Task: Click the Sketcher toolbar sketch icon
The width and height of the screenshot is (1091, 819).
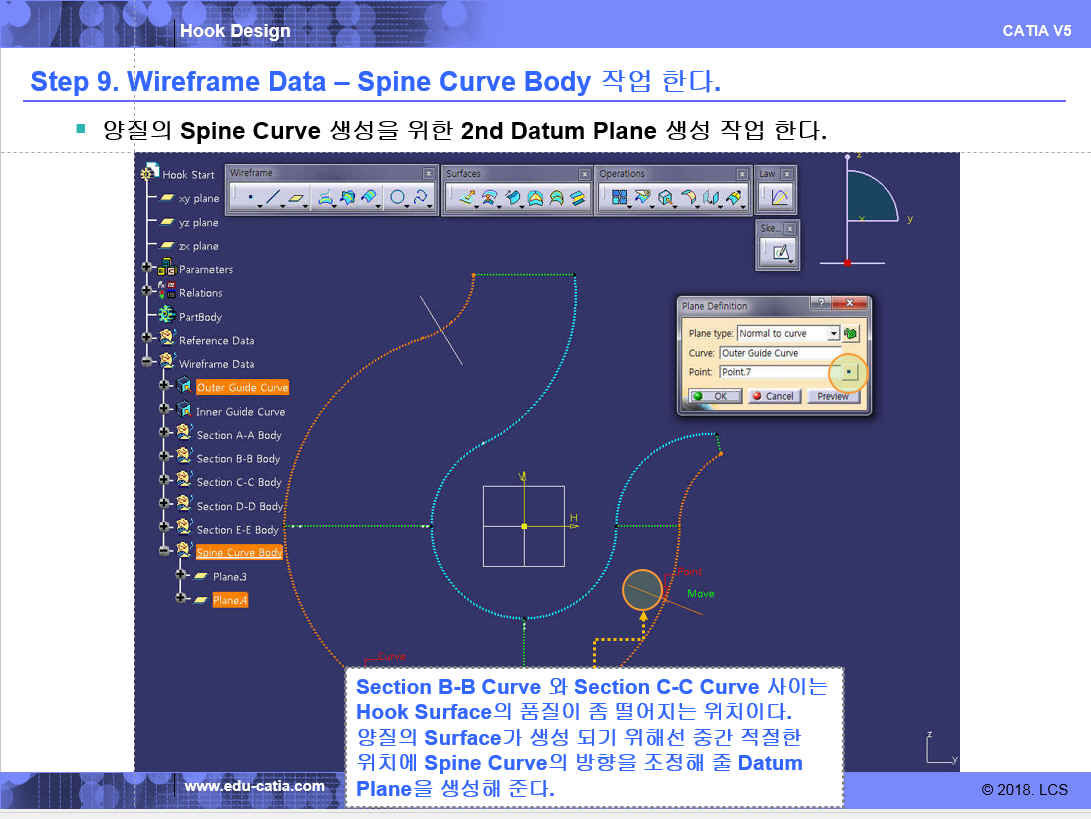Action: 779,252
